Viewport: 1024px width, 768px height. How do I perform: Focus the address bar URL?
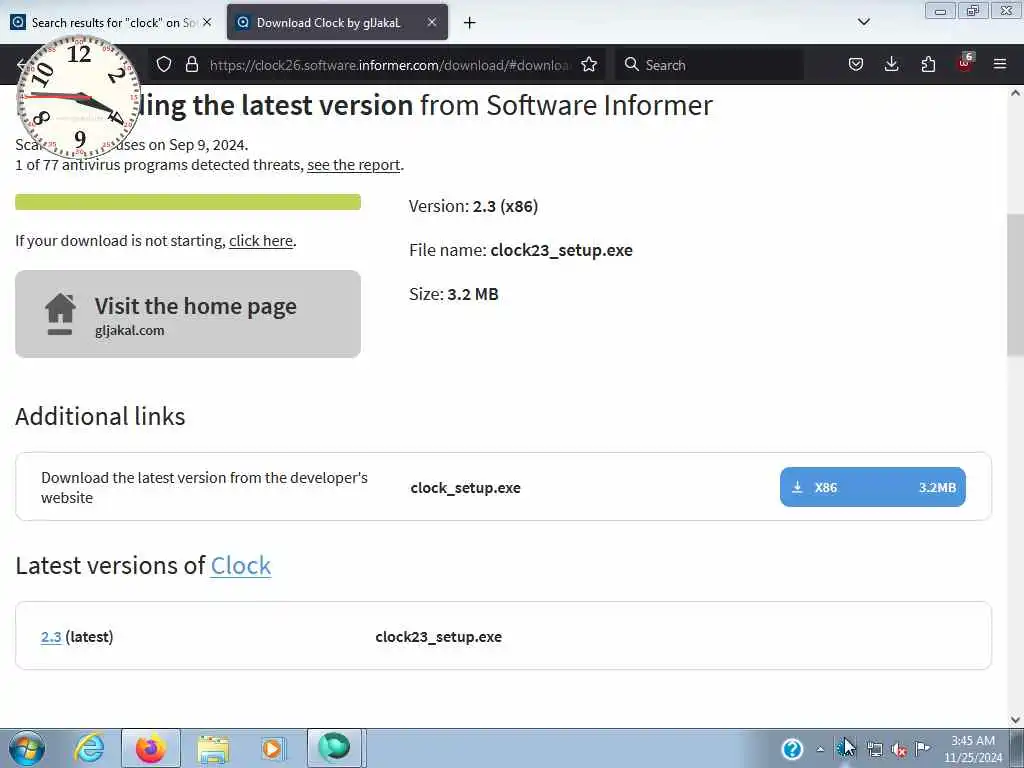(390, 65)
